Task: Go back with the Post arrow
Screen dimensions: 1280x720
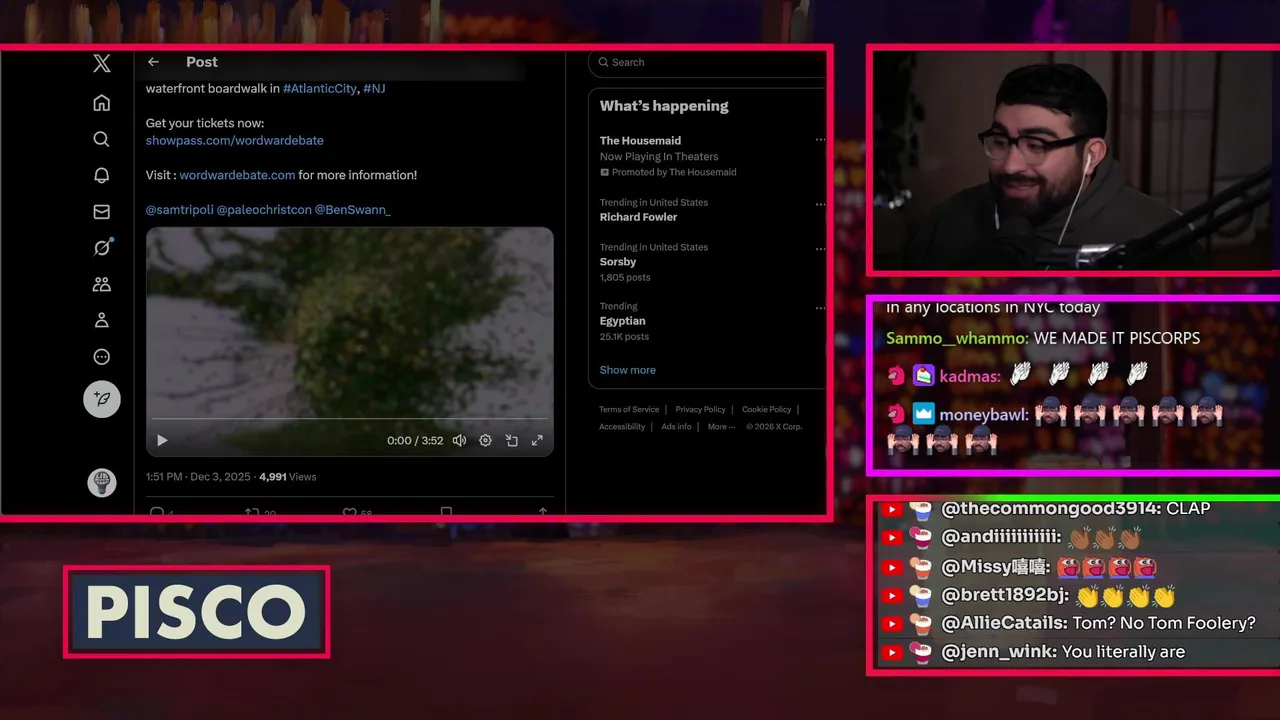Action: point(153,62)
